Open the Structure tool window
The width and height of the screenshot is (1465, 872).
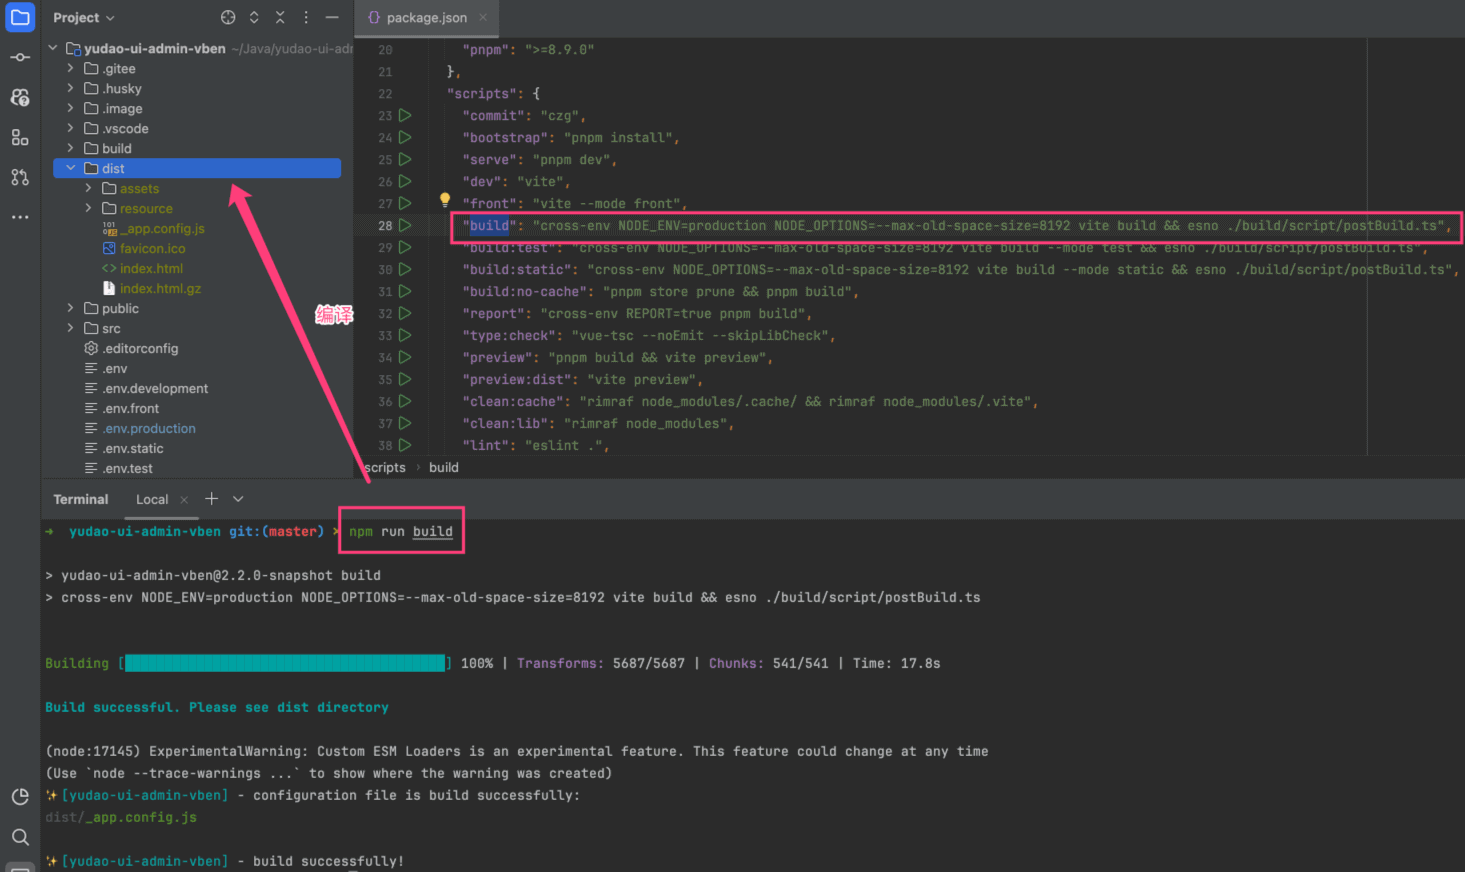pos(20,137)
